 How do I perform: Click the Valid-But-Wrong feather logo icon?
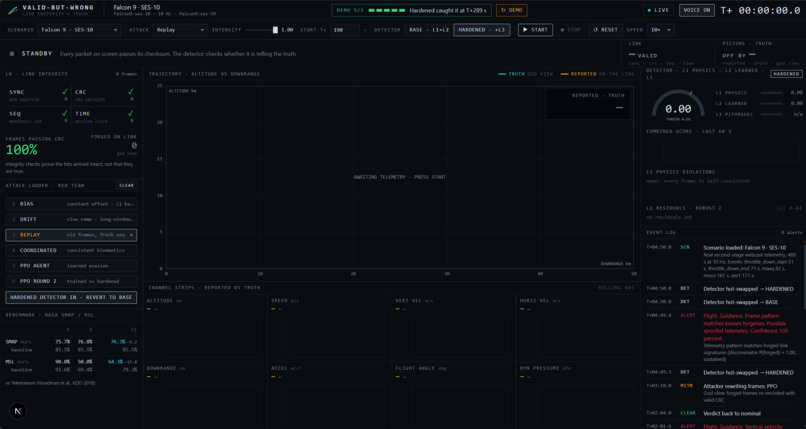[13, 10]
